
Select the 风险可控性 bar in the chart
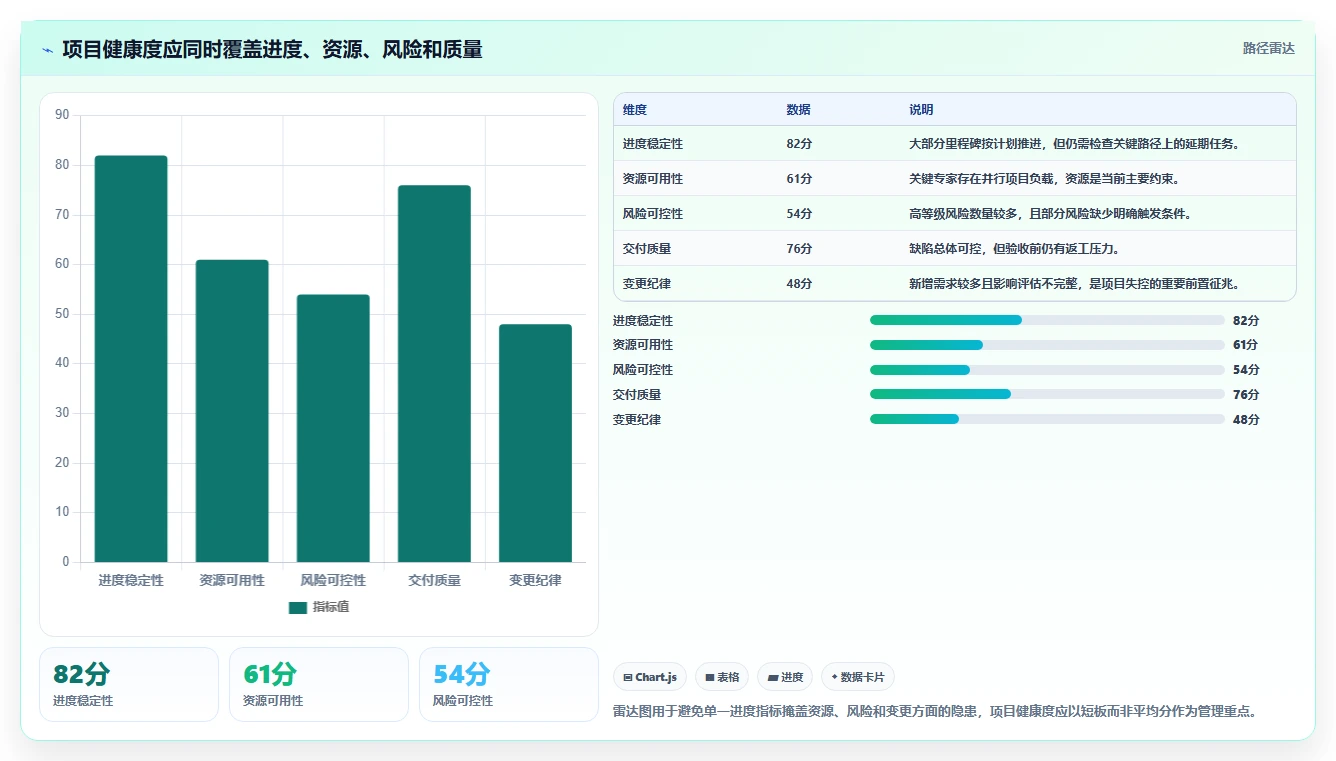[333, 428]
